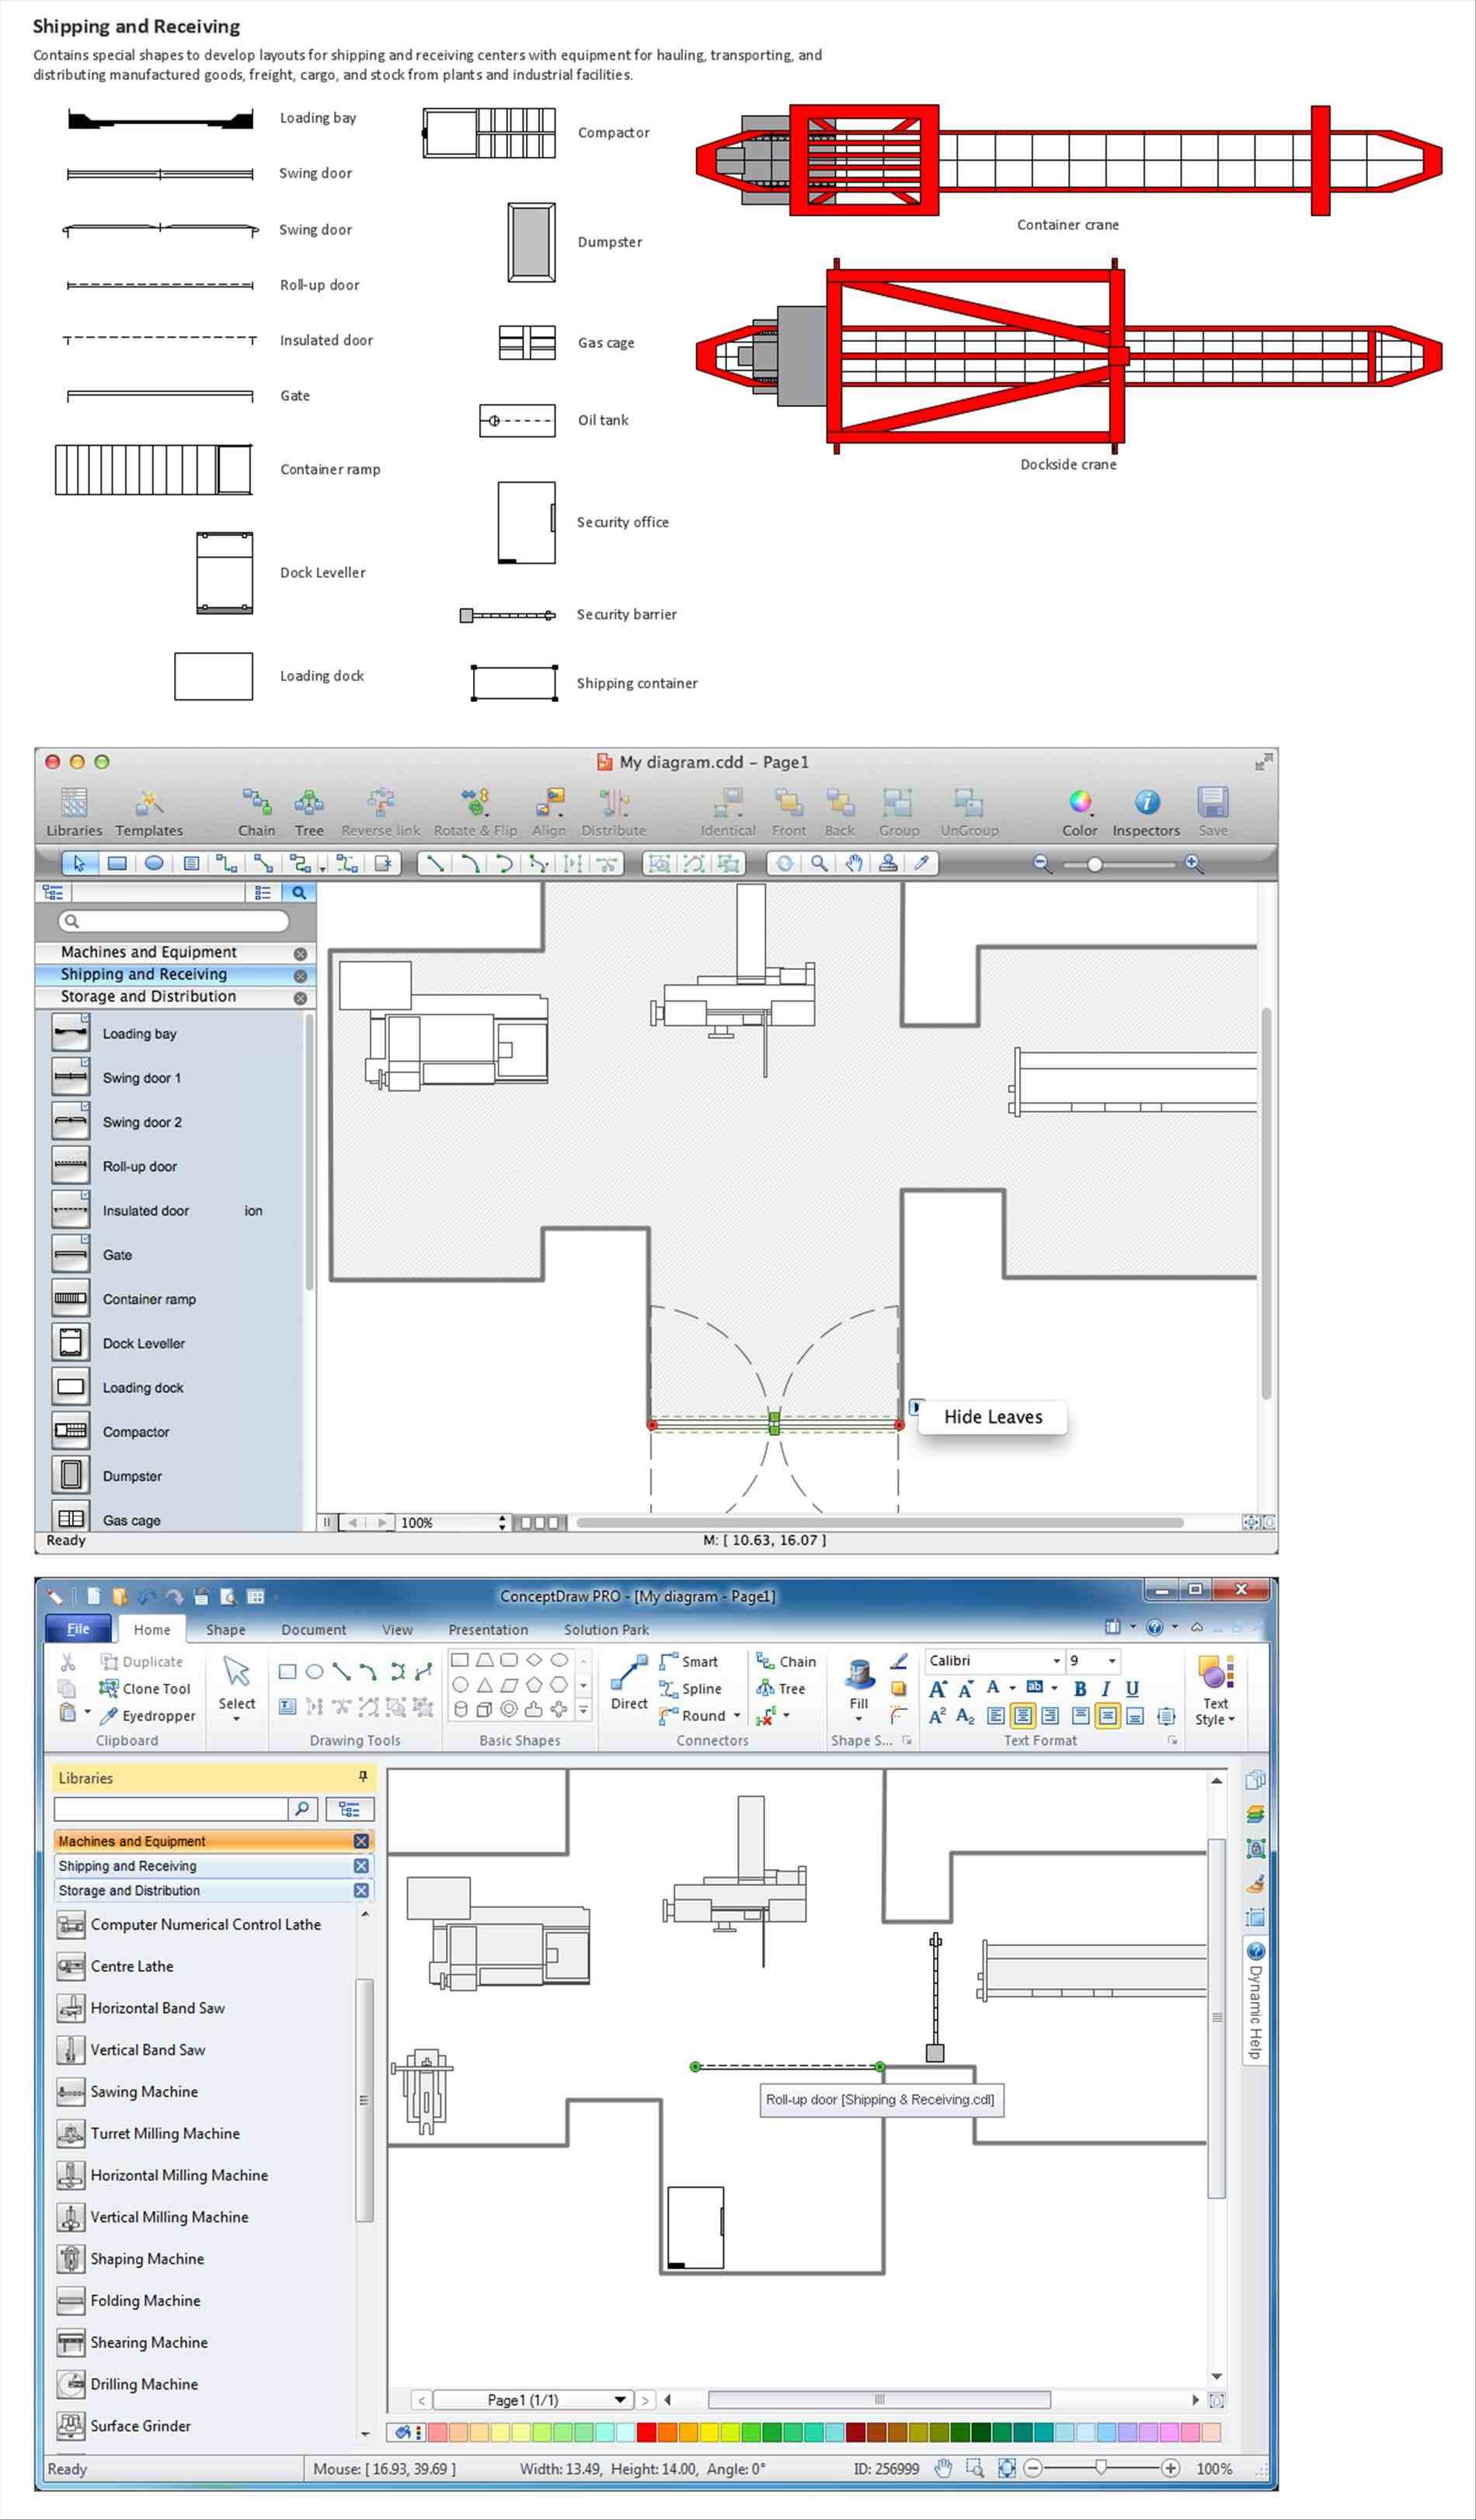Switch to the Shape ribbon tab
The height and width of the screenshot is (2520, 1476).
(x=225, y=1629)
